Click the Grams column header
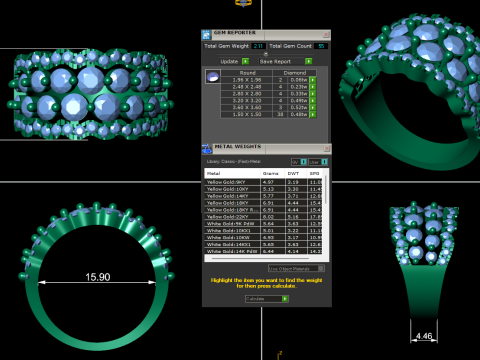 [272, 173]
